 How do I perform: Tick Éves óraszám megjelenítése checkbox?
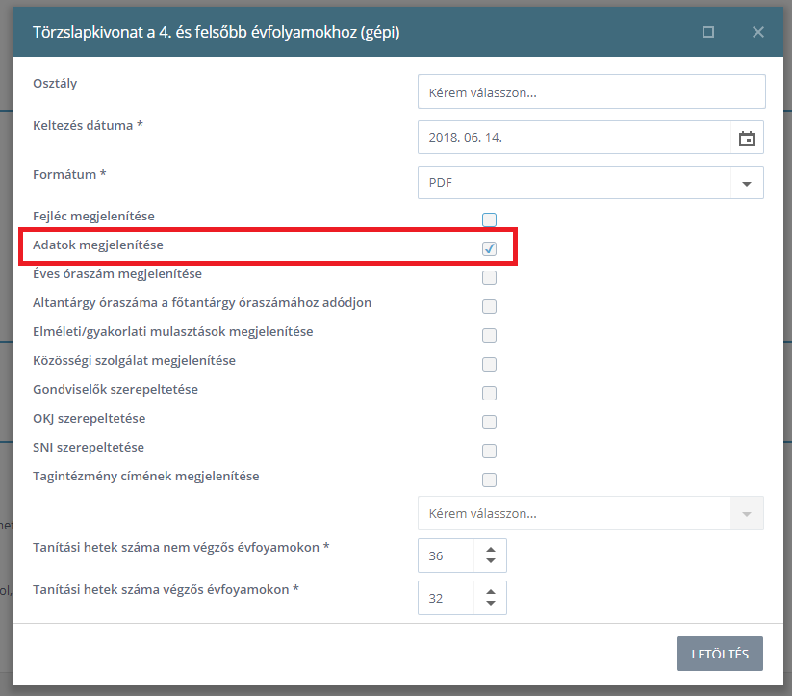coord(489,277)
